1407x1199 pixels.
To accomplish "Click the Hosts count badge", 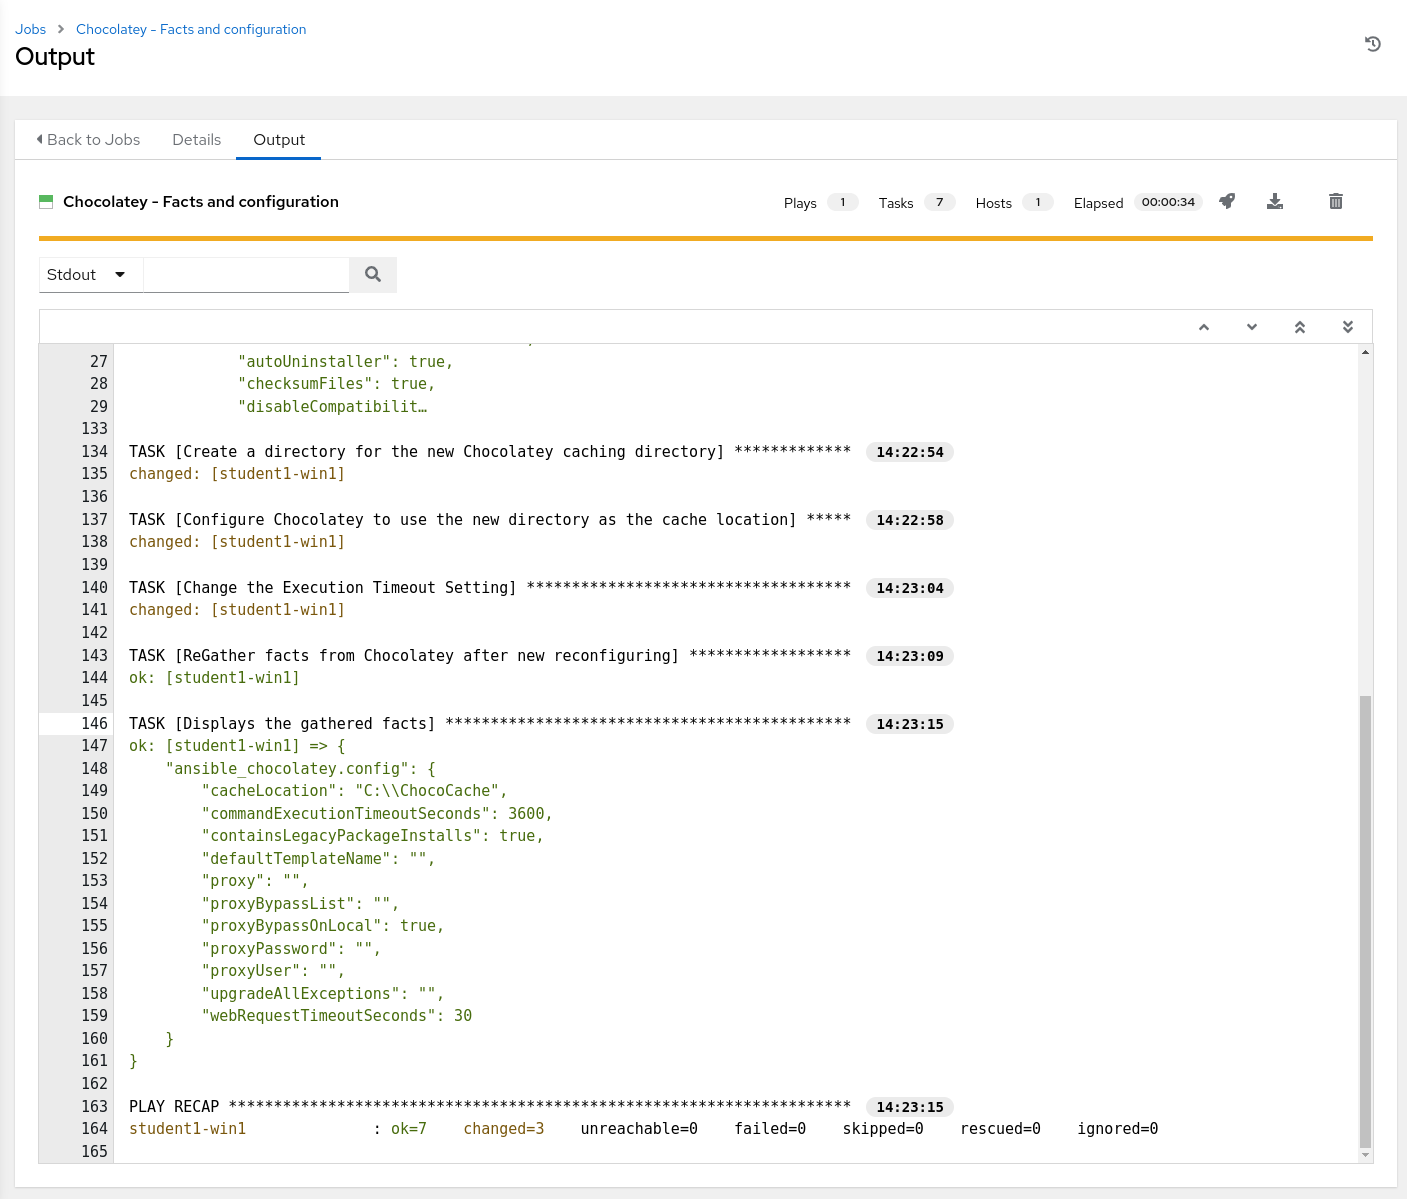I will coord(1038,202).
